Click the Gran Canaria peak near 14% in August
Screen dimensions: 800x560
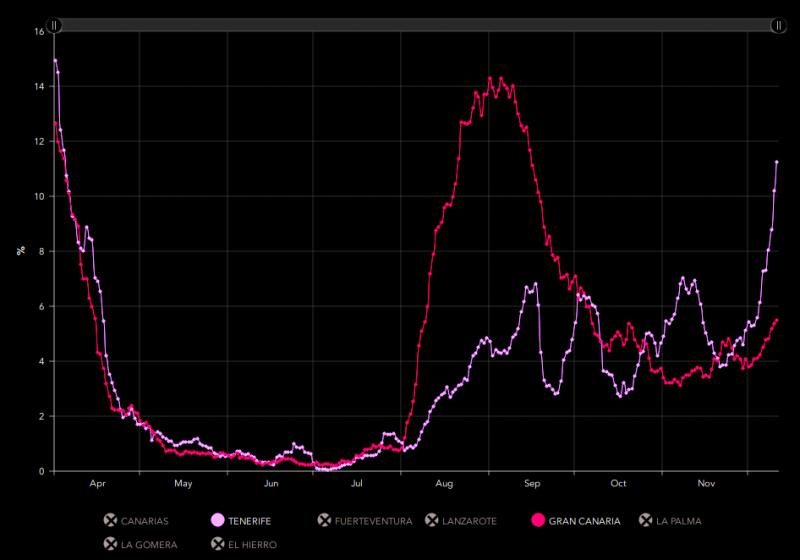pyautogui.click(x=490, y=78)
